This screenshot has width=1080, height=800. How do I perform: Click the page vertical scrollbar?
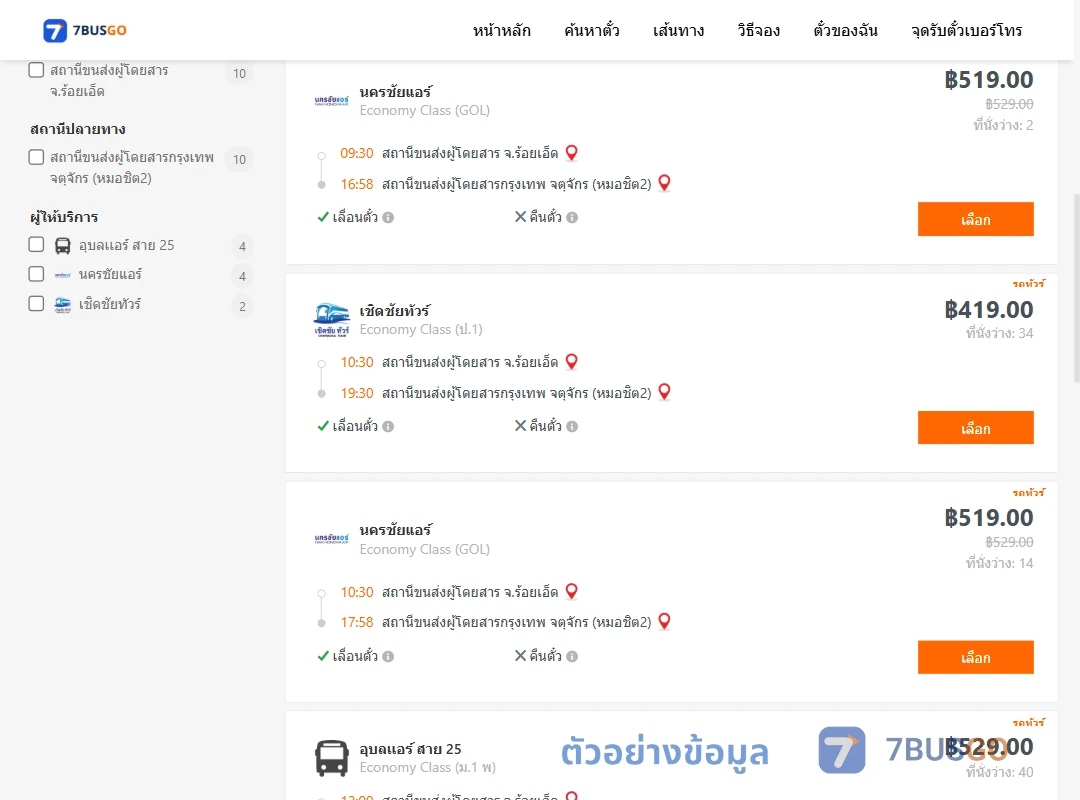tap(1077, 288)
